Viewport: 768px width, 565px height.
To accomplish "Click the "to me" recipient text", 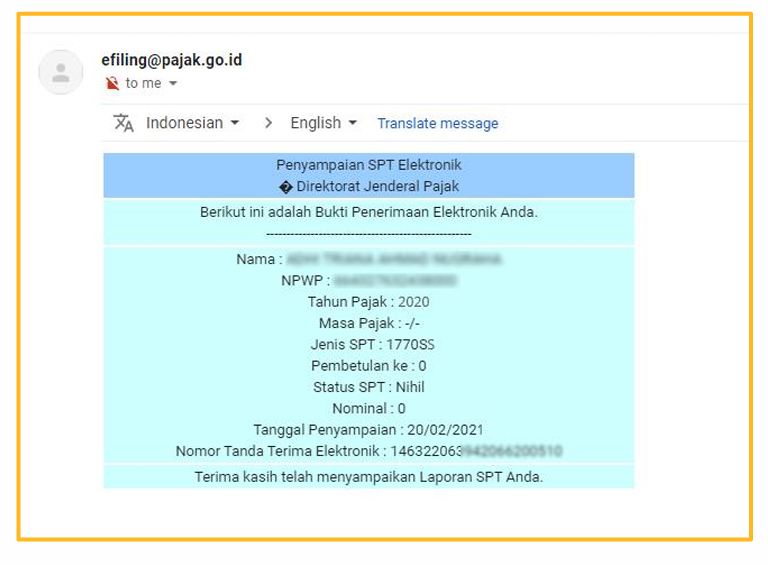I will click(x=143, y=84).
